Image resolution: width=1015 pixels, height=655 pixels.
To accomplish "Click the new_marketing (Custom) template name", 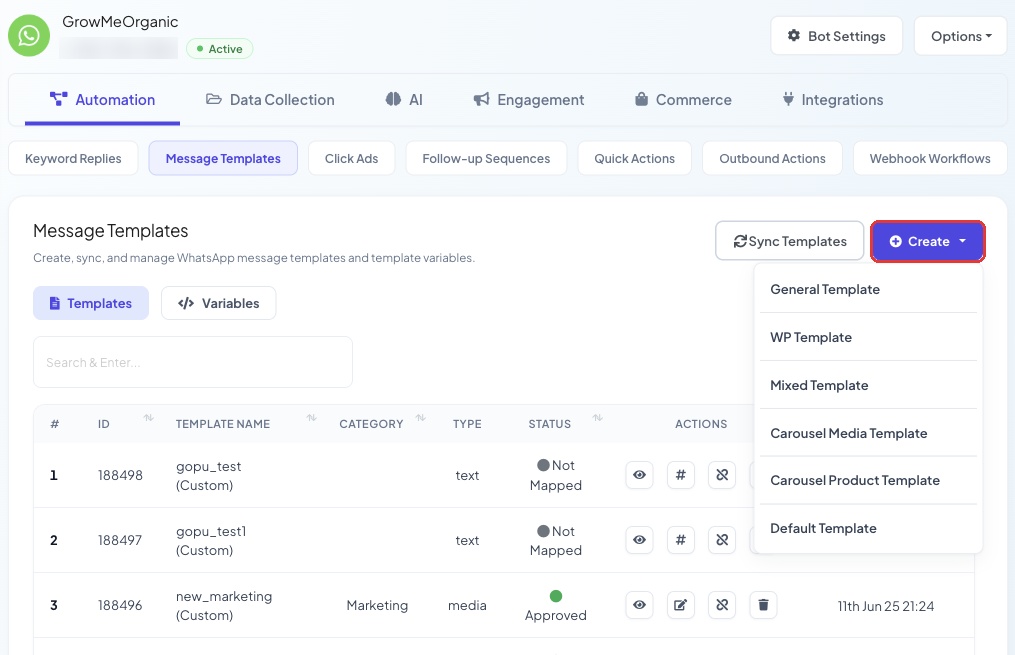I will tap(224, 605).
